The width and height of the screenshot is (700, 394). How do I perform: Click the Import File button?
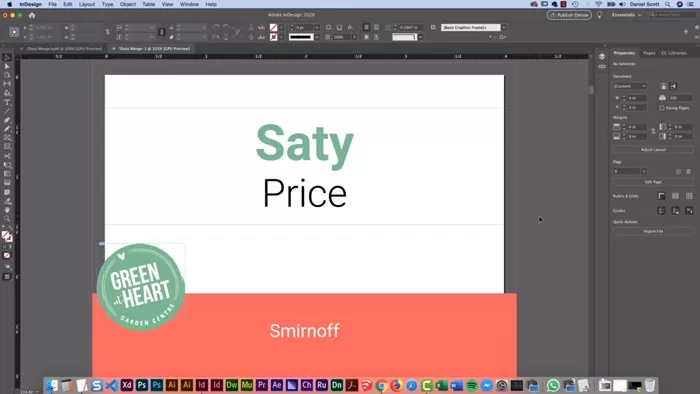[x=653, y=231]
